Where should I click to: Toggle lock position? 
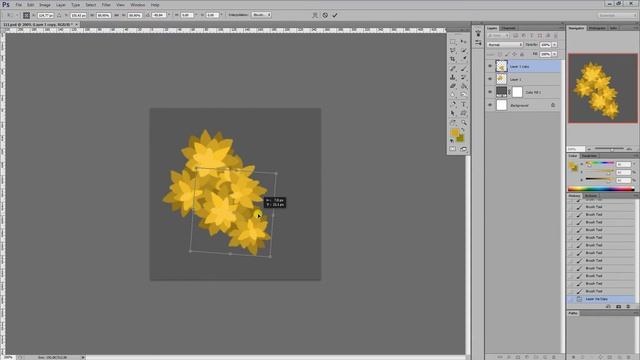point(514,54)
